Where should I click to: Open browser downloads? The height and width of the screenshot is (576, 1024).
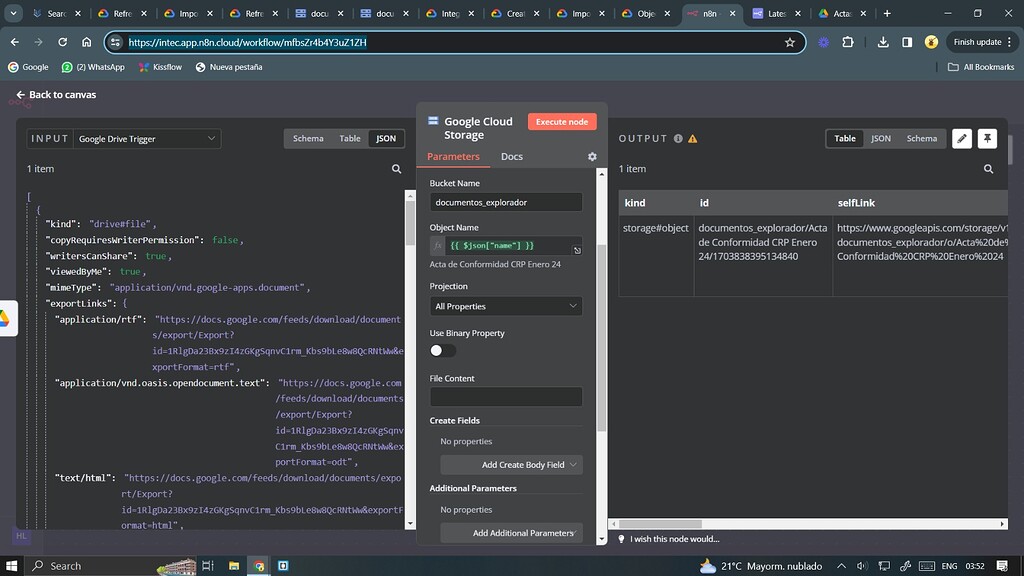[883, 42]
